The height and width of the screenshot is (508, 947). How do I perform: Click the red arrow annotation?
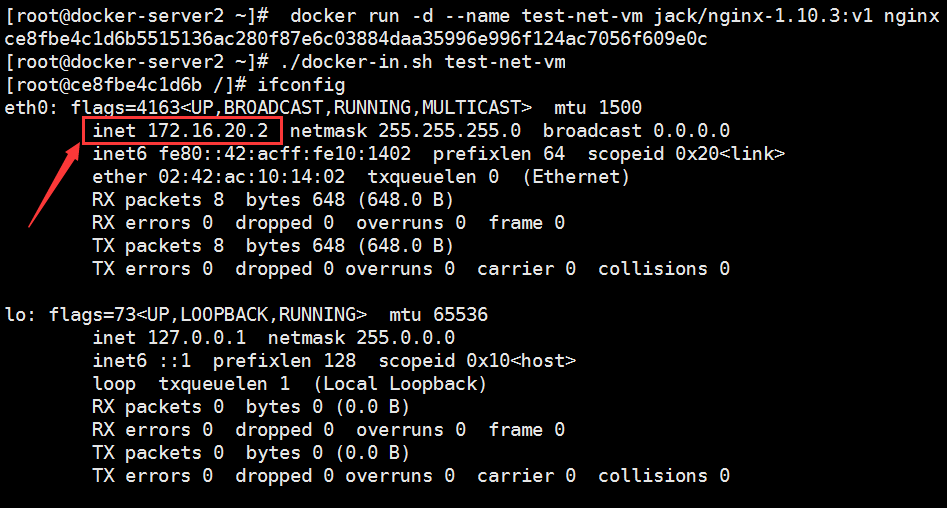(54, 185)
